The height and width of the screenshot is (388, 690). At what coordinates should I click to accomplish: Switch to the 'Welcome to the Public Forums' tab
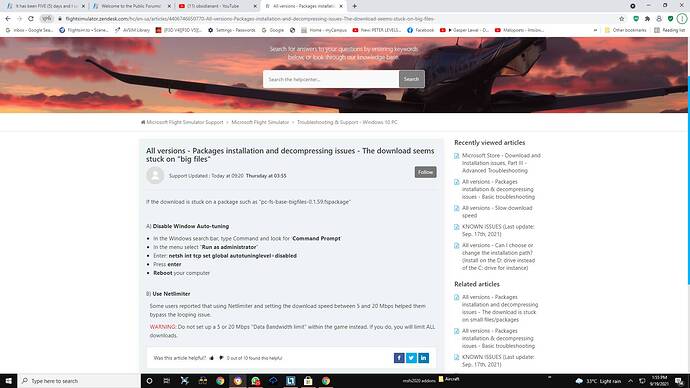pos(131,6)
